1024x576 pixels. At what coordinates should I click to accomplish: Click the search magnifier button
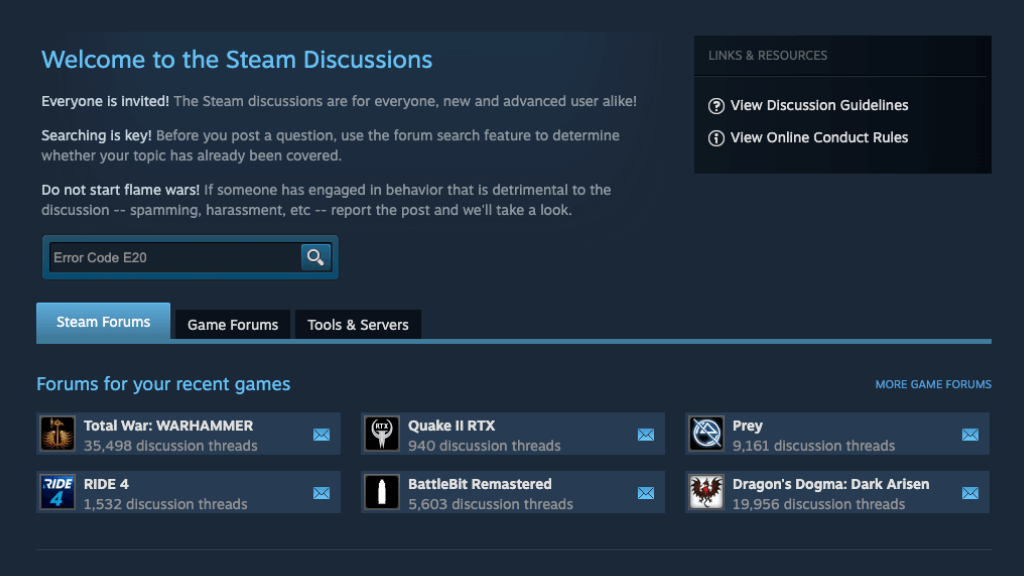315,257
